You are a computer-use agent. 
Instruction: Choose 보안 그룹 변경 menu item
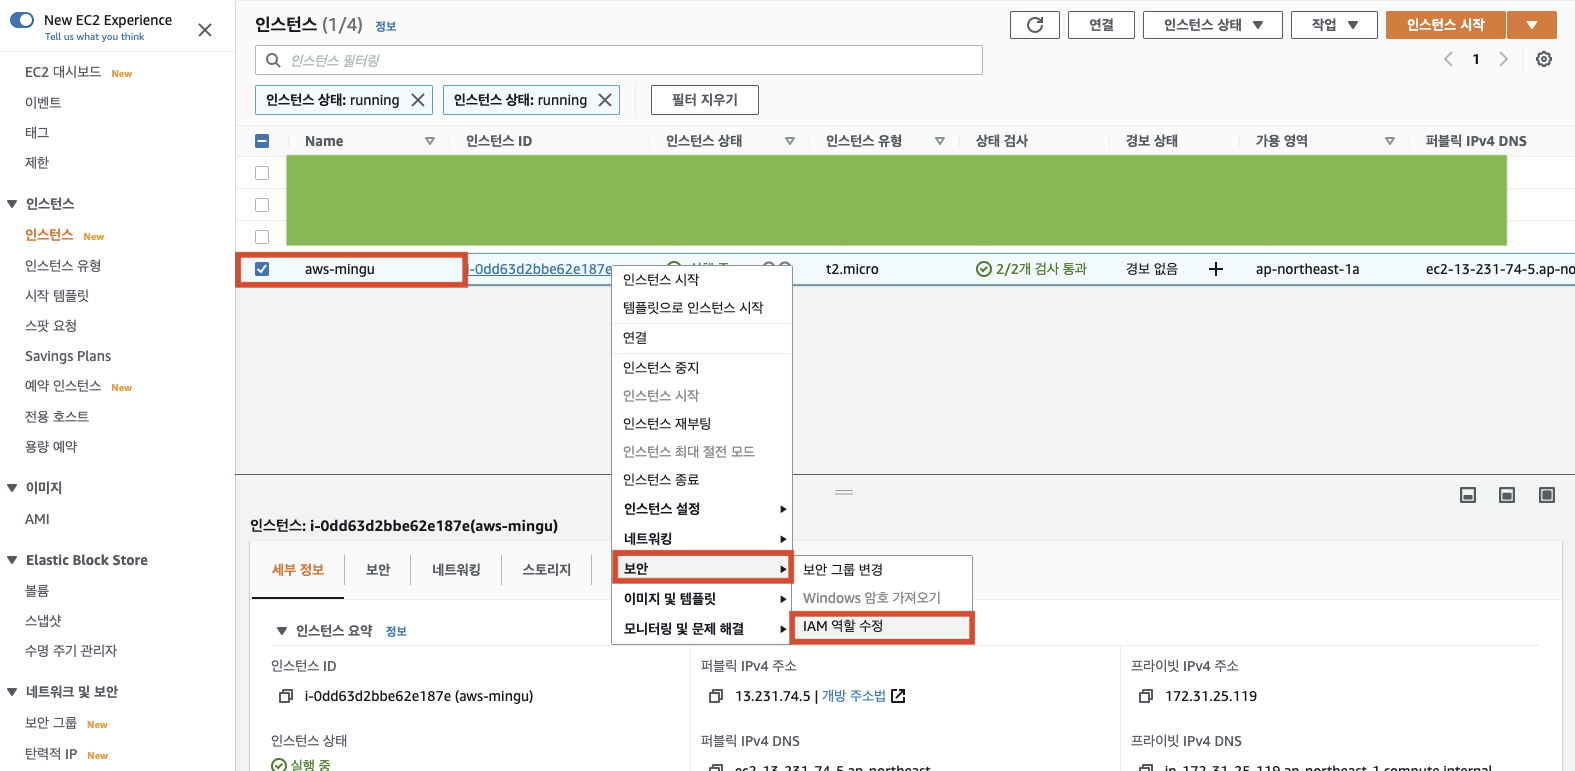click(882, 570)
